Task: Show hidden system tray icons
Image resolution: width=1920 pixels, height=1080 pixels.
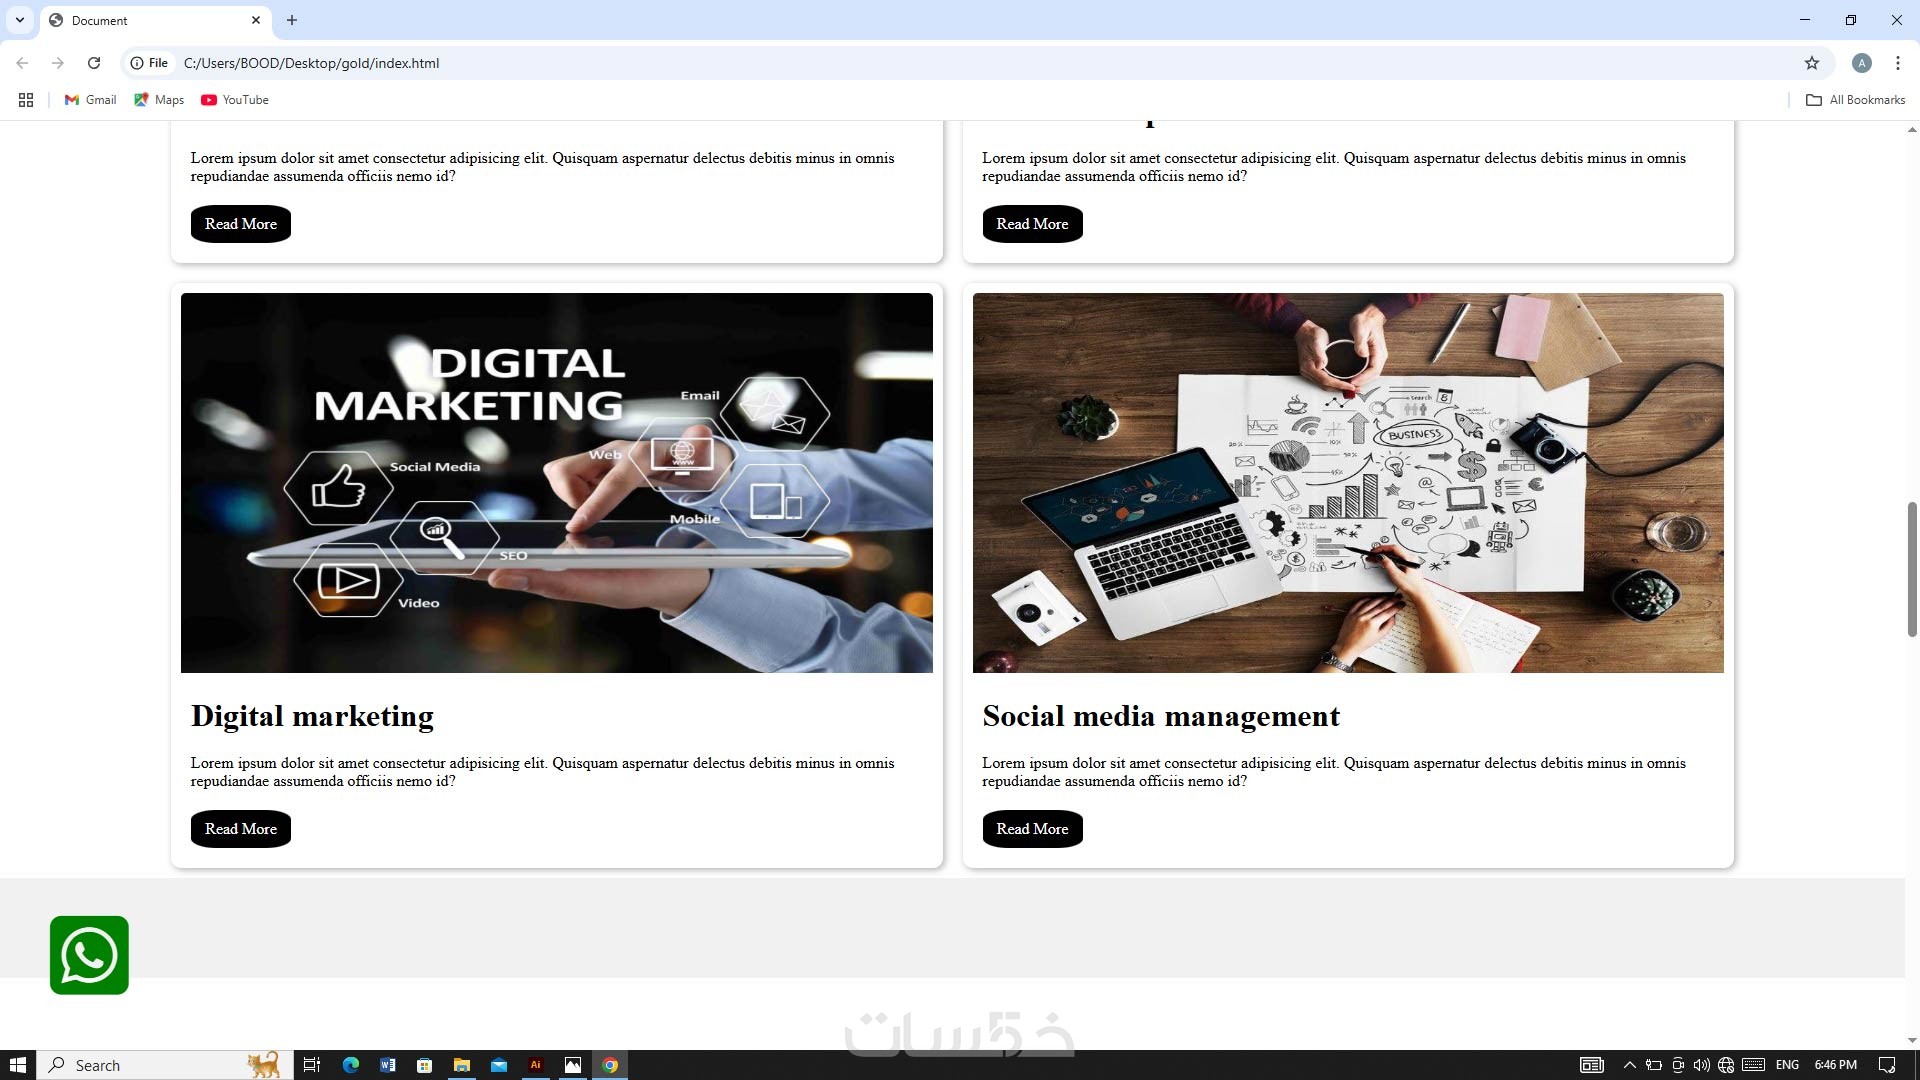Action: pos(1629,1065)
